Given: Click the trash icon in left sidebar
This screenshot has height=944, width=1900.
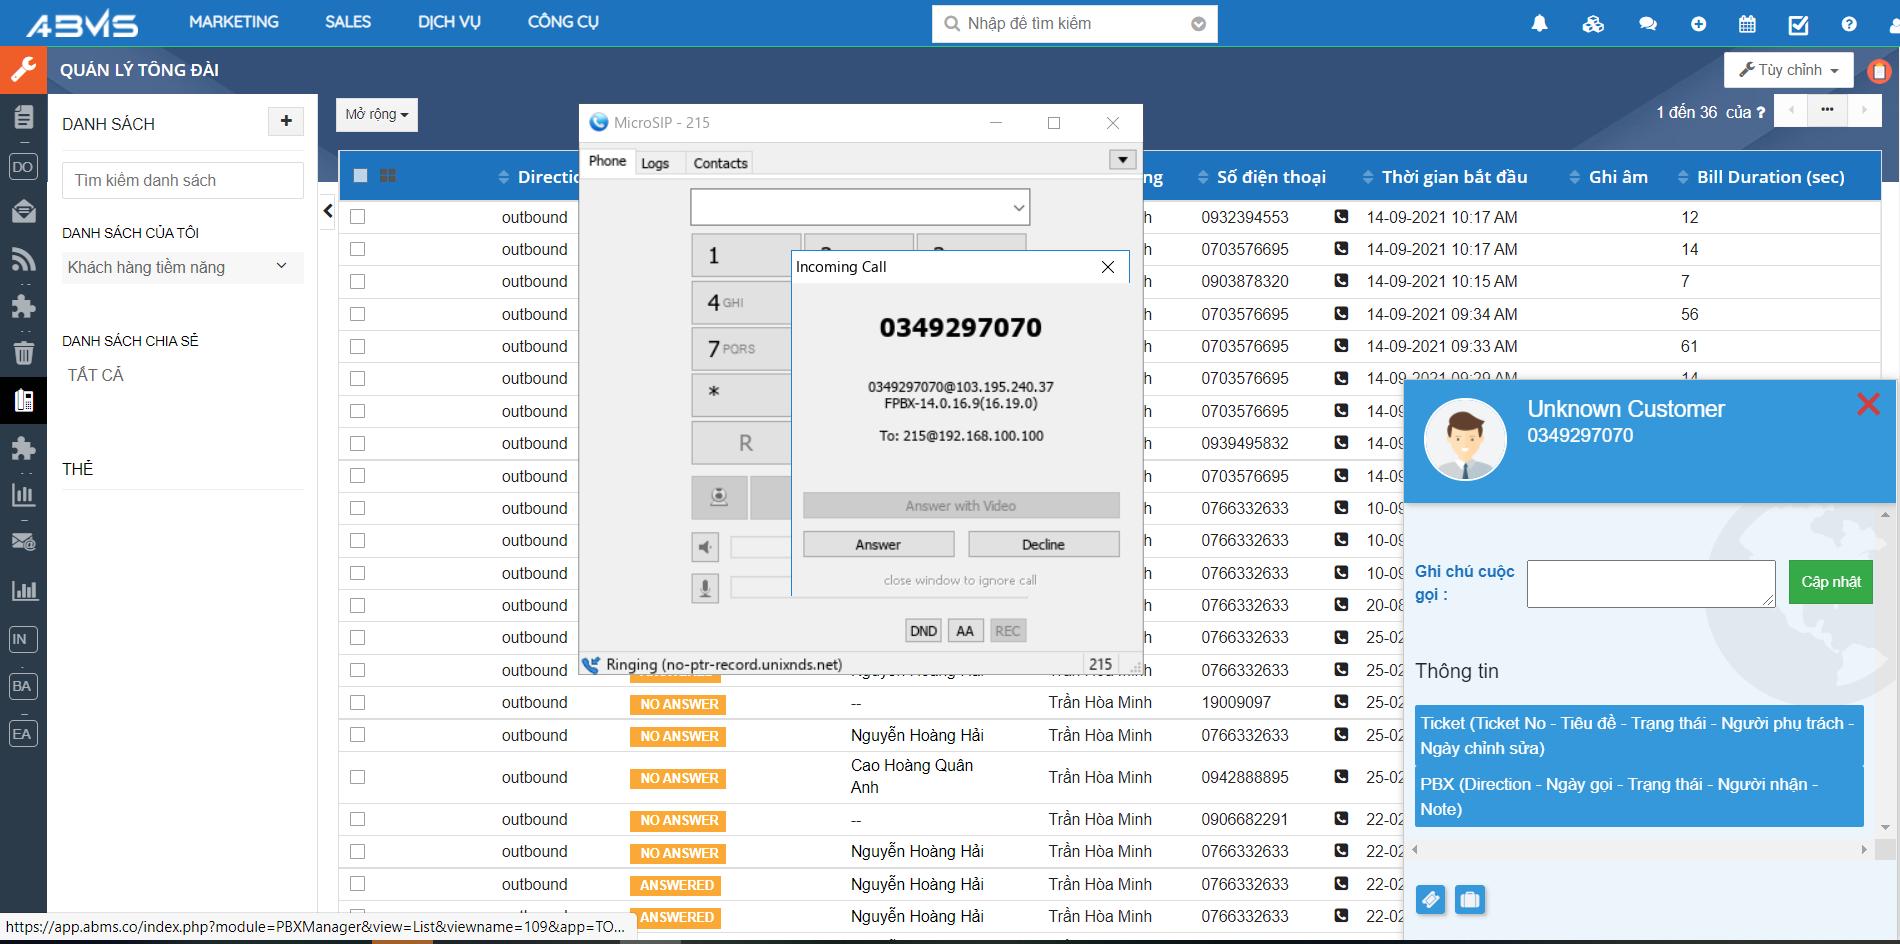Looking at the screenshot, I should [x=23, y=352].
